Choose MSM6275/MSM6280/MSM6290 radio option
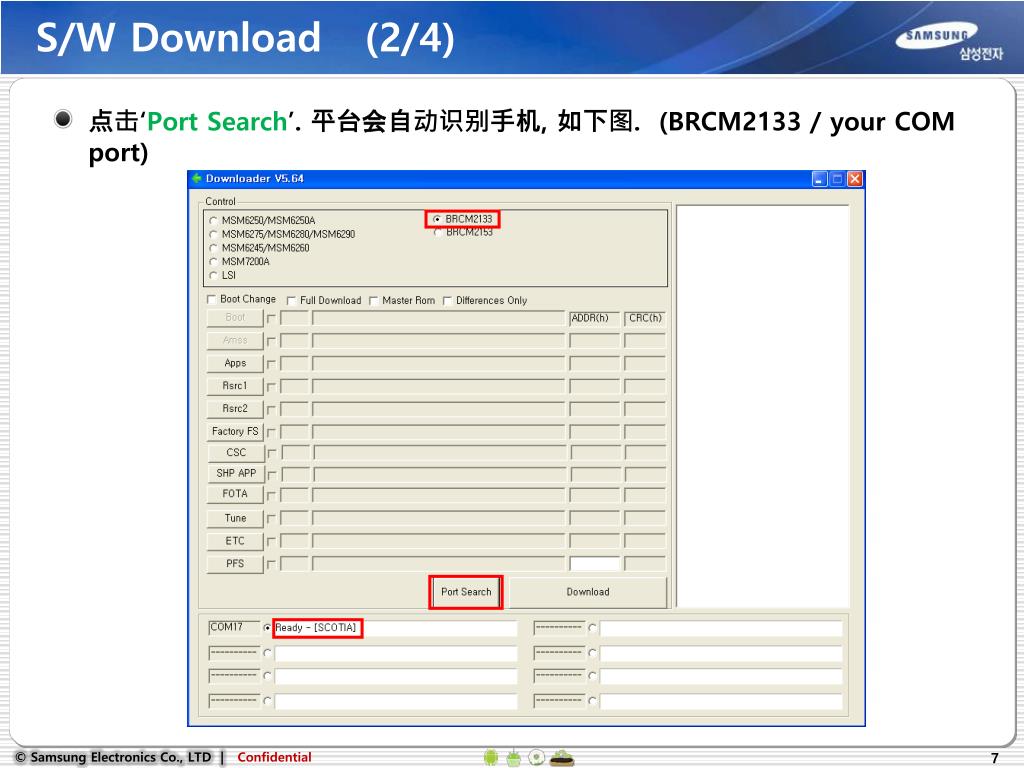Image resolution: width=1024 pixels, height=768 pixels. coord(213,234)
